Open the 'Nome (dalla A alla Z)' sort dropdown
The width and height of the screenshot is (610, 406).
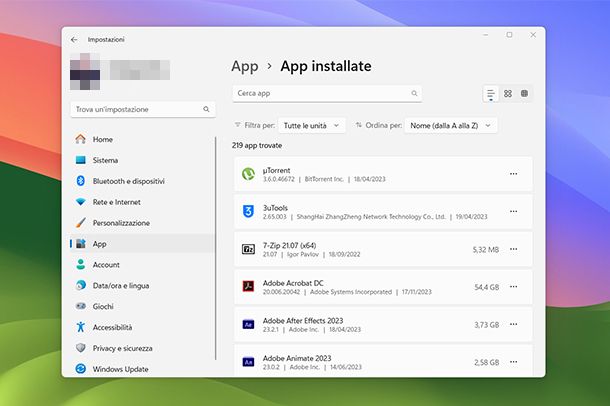pyautogui.click(x=451, y=126)
